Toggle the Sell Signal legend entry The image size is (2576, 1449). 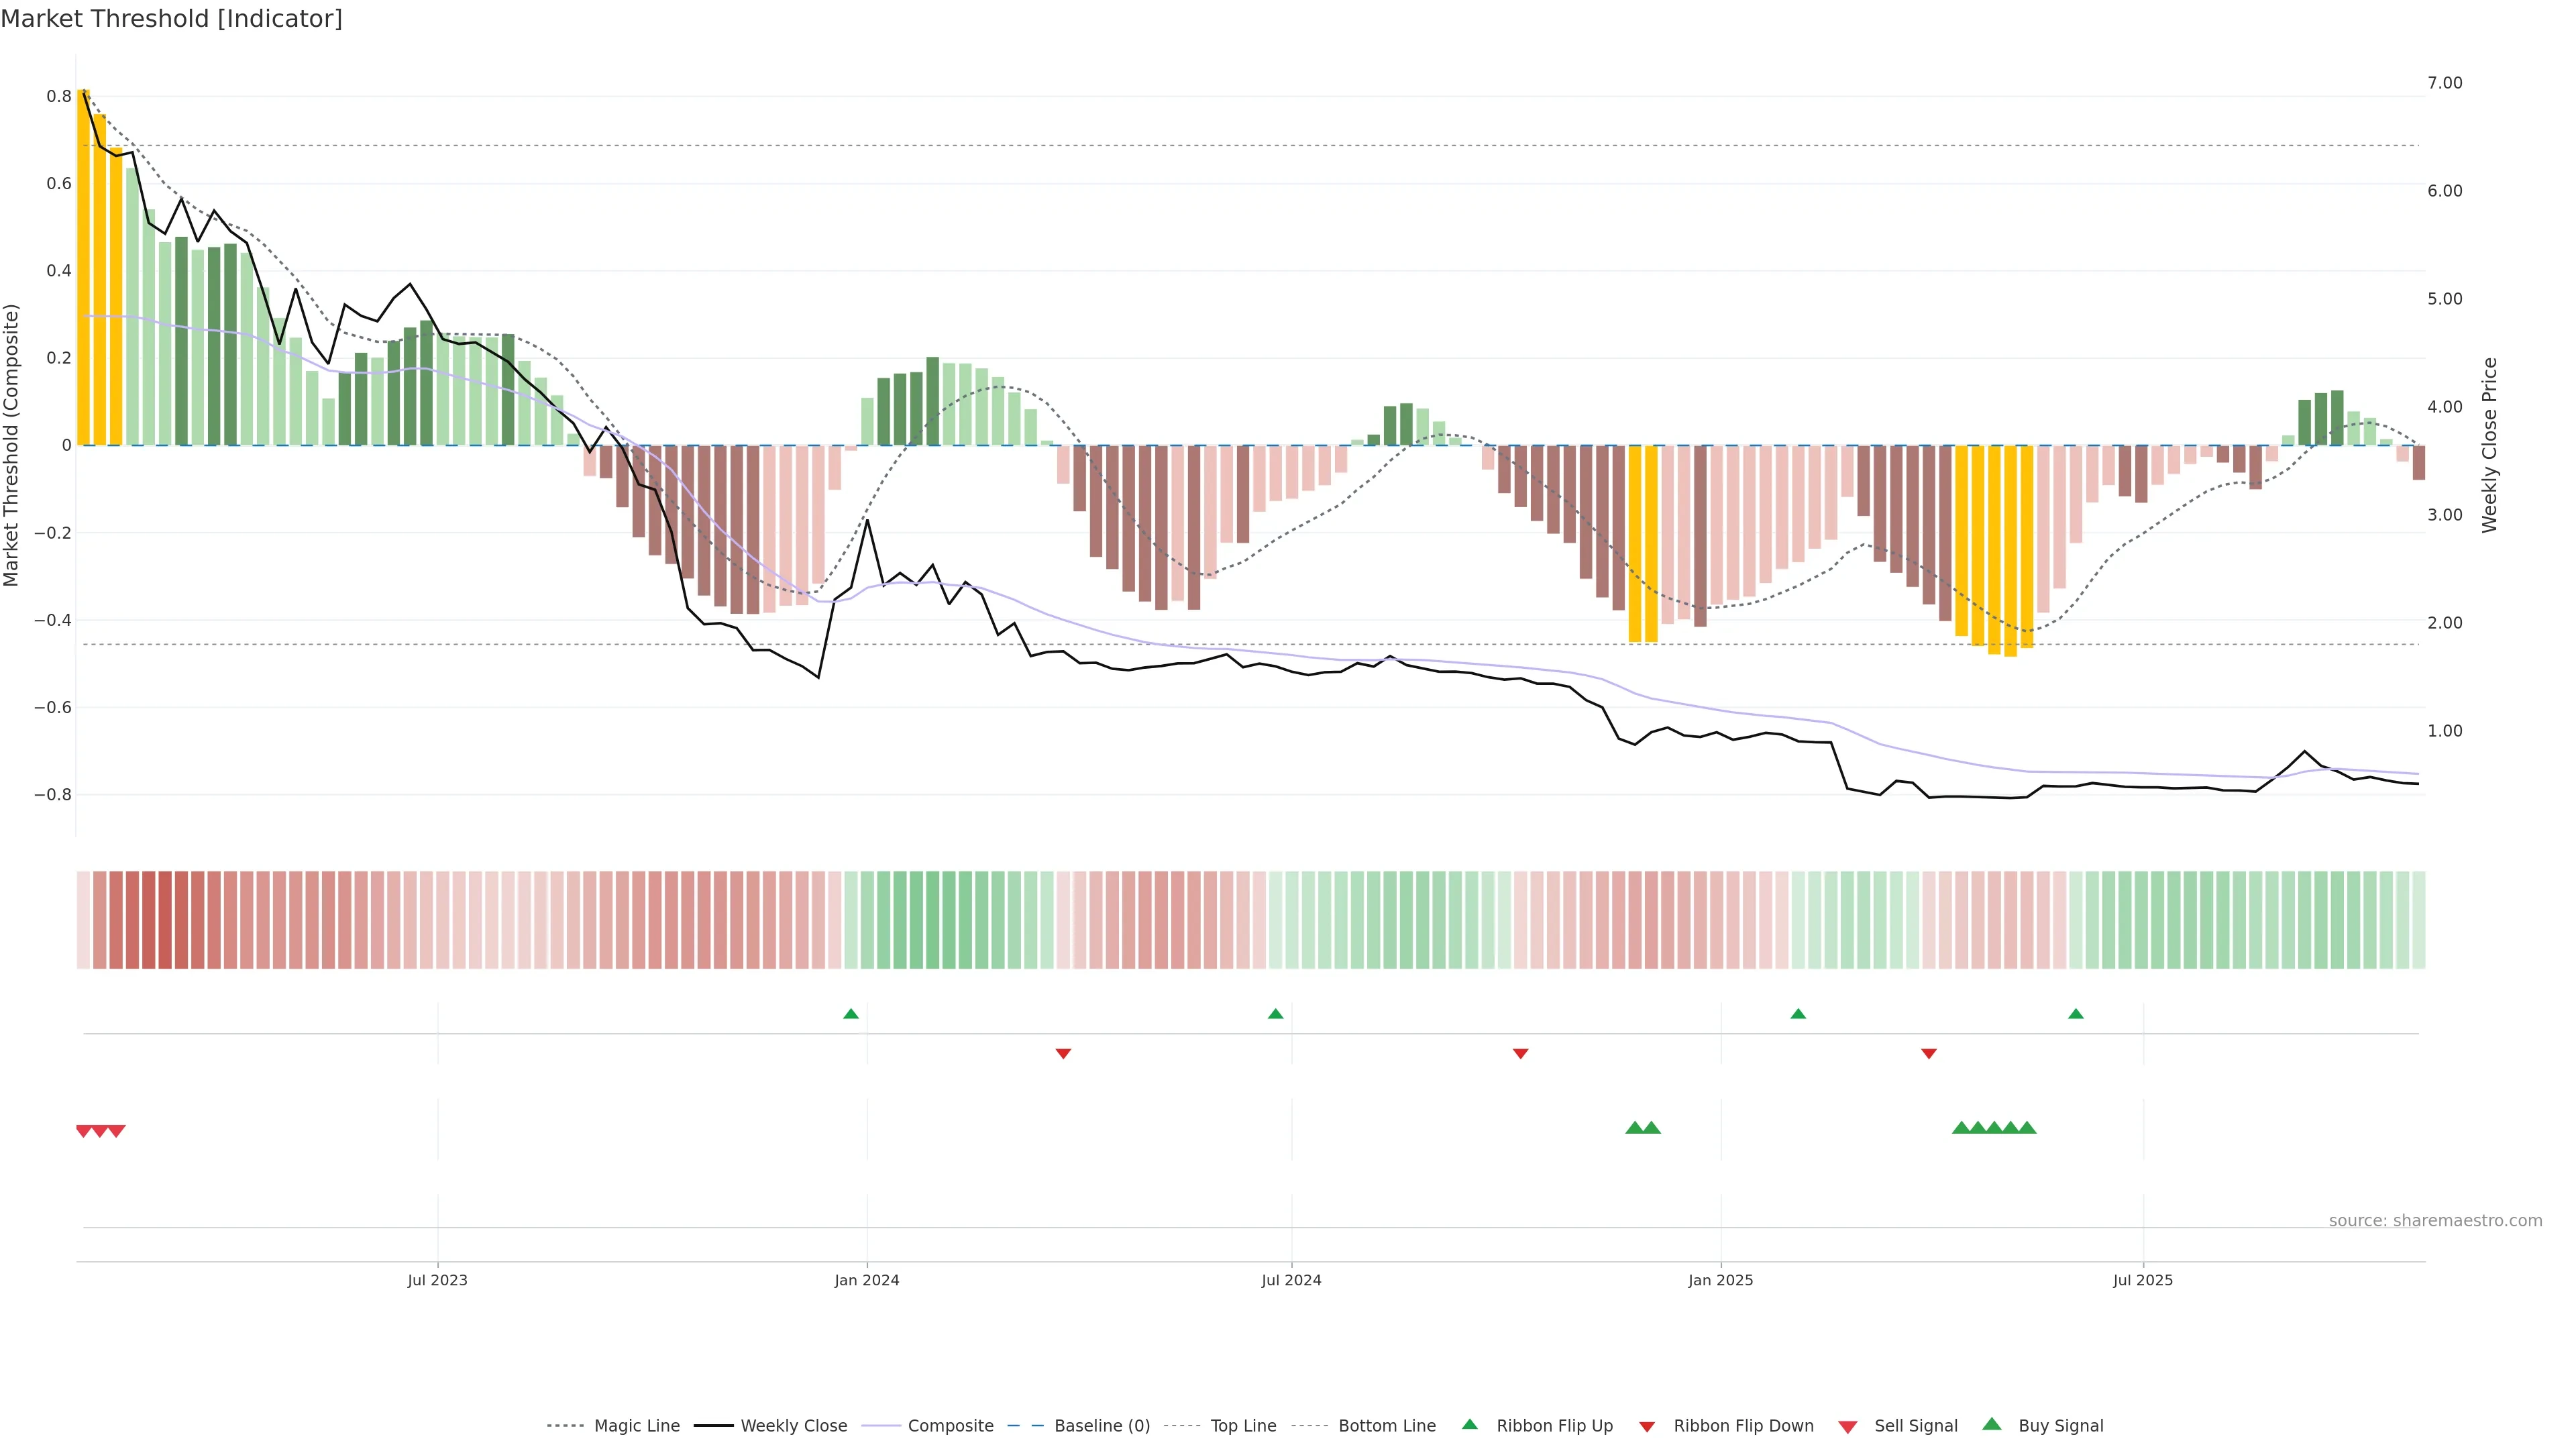pos(1915,1426)
